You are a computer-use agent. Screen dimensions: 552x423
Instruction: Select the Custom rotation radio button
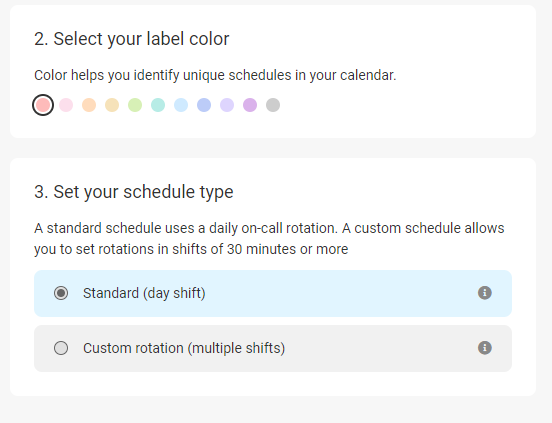click(x=61, y=348)
